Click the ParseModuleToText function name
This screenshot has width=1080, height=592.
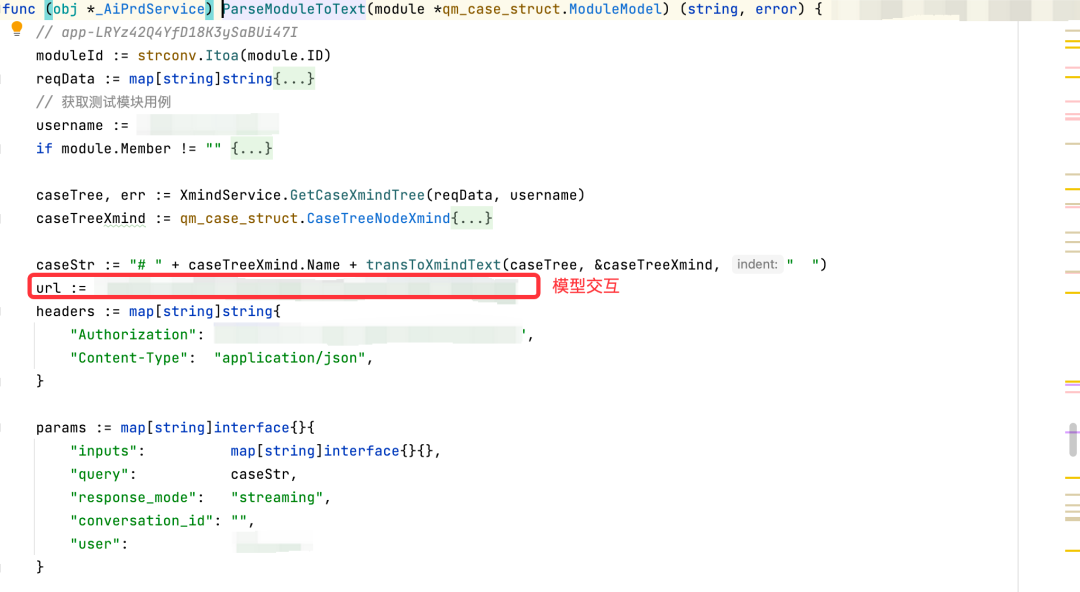coord(293,10)
